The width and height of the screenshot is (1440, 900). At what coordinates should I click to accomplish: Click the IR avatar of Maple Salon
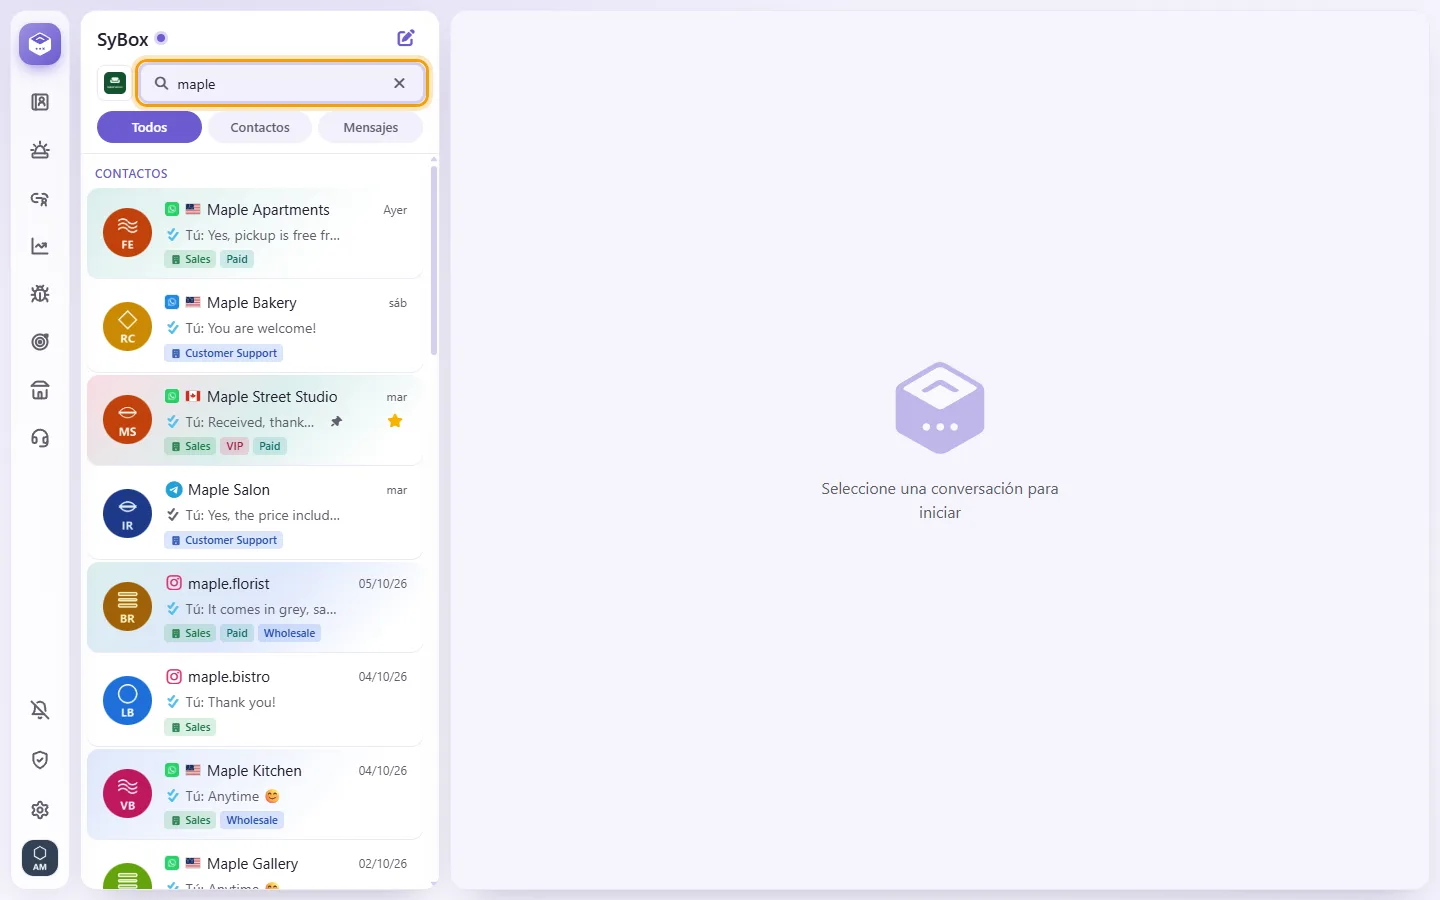(127, 513)
